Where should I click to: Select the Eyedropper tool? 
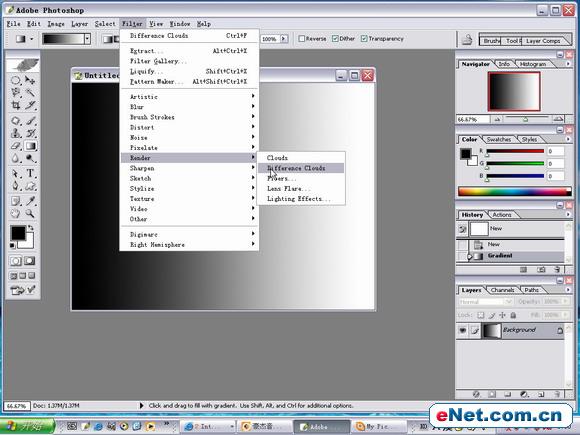(x=30, y=201)
